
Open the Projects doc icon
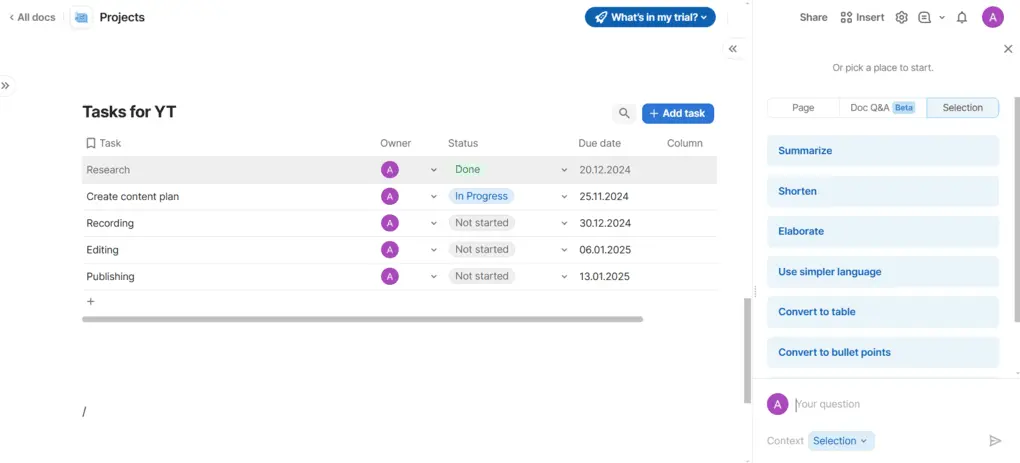81,18
